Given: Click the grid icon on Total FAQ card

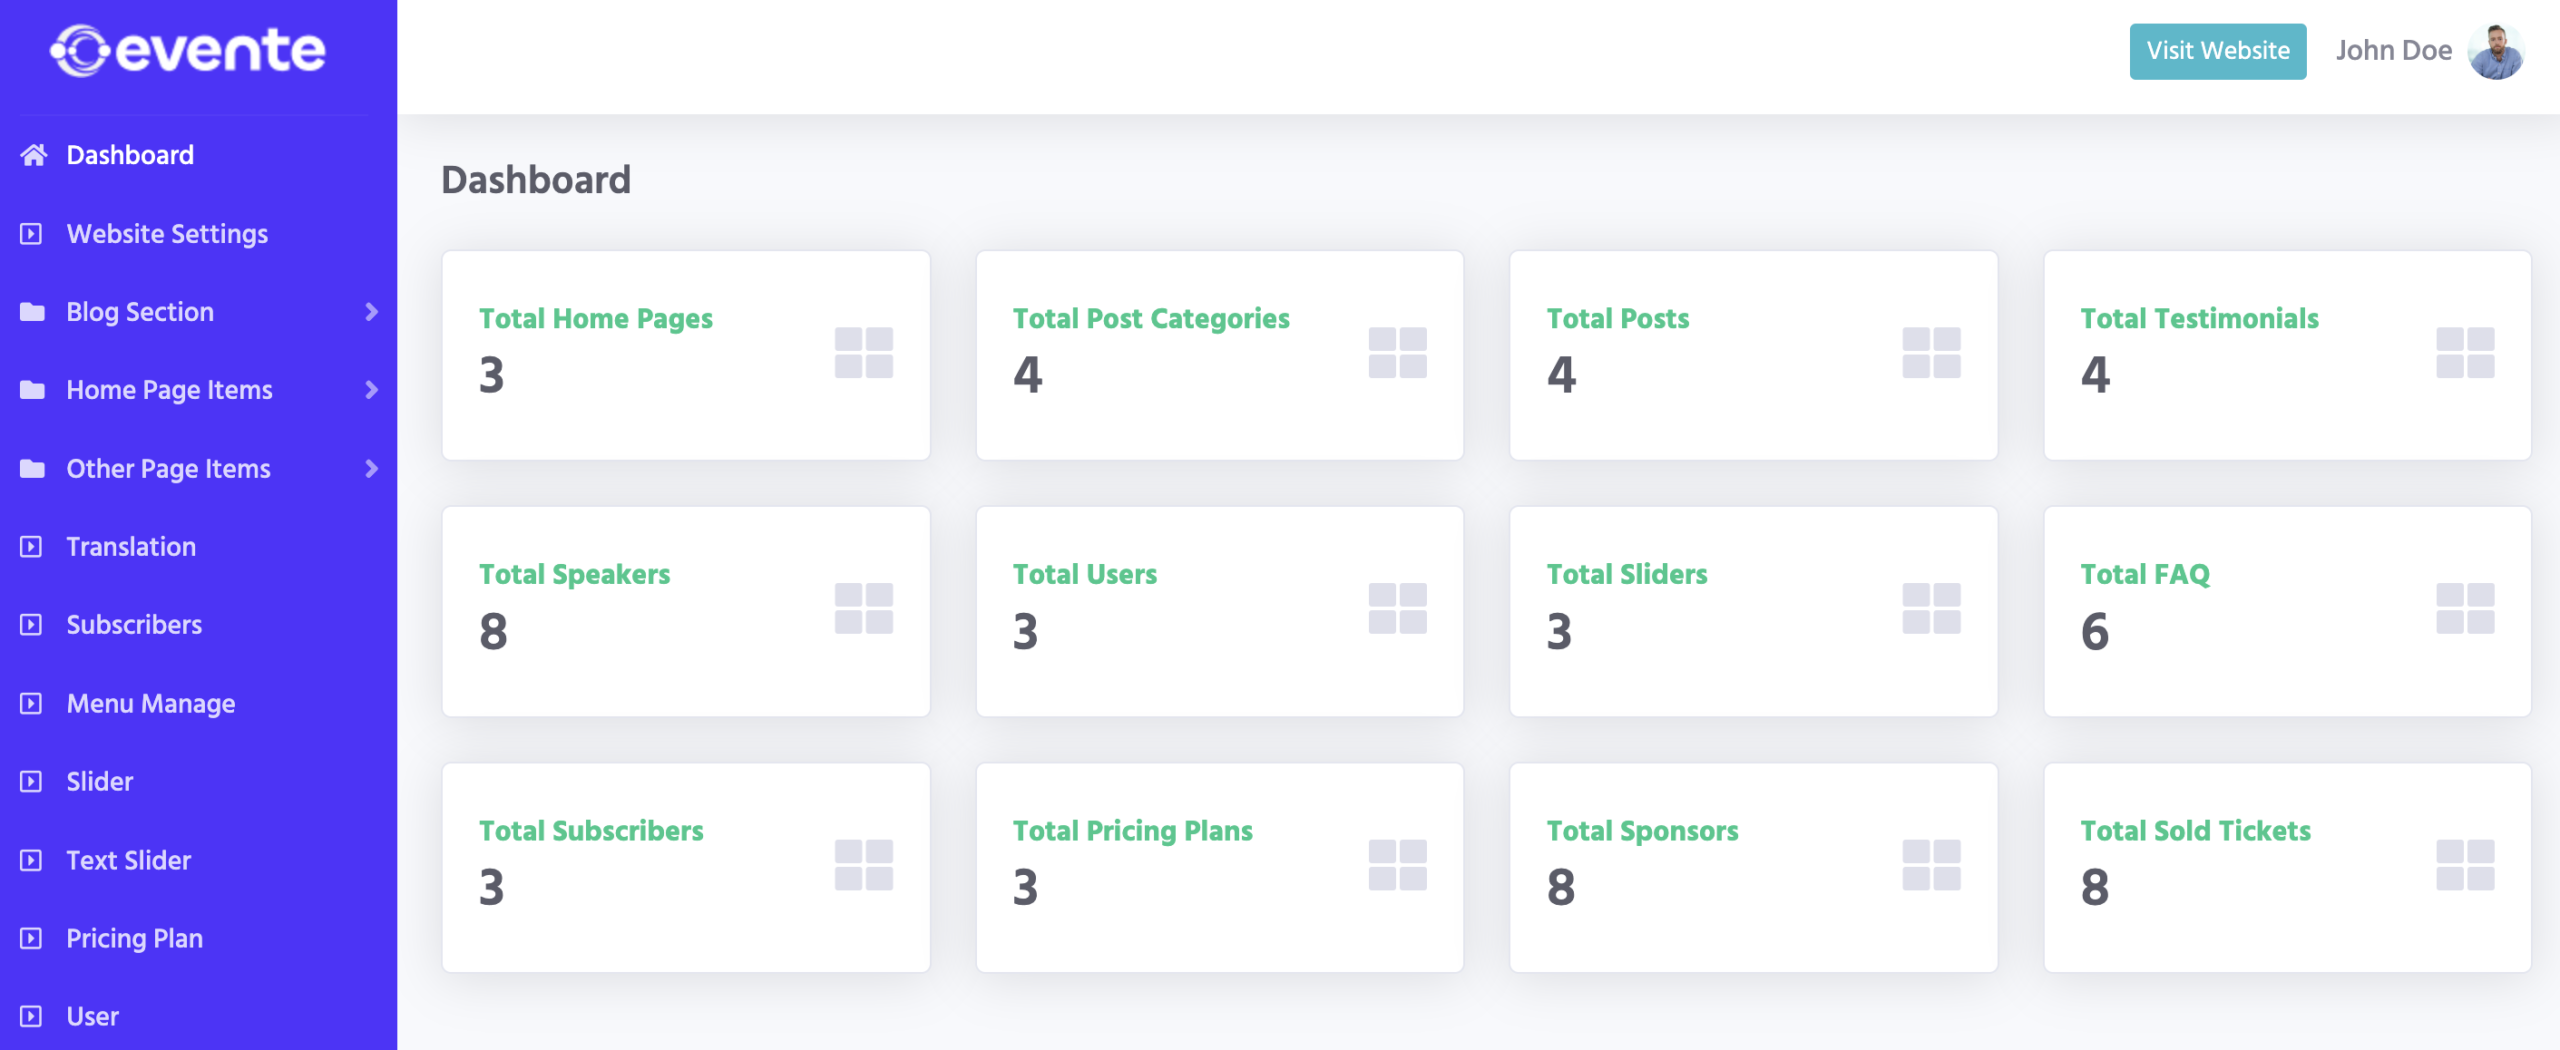Looking at the screenshot, I should [2465, 609].
